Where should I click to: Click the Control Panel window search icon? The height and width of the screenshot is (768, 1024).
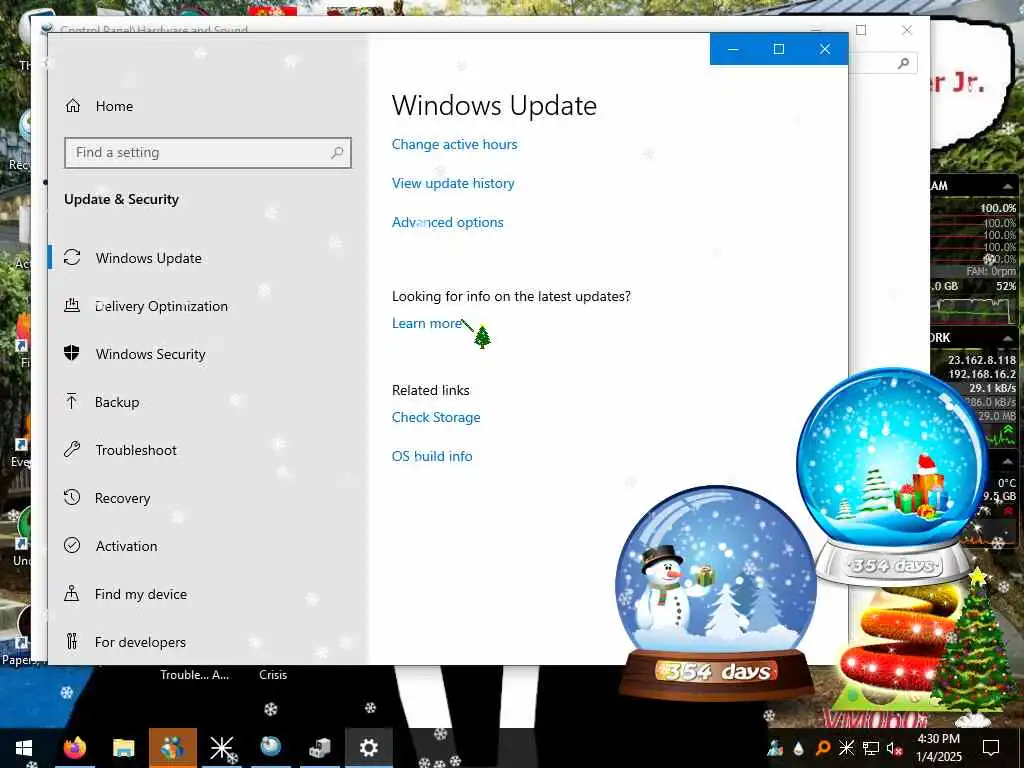click(903, 63)
